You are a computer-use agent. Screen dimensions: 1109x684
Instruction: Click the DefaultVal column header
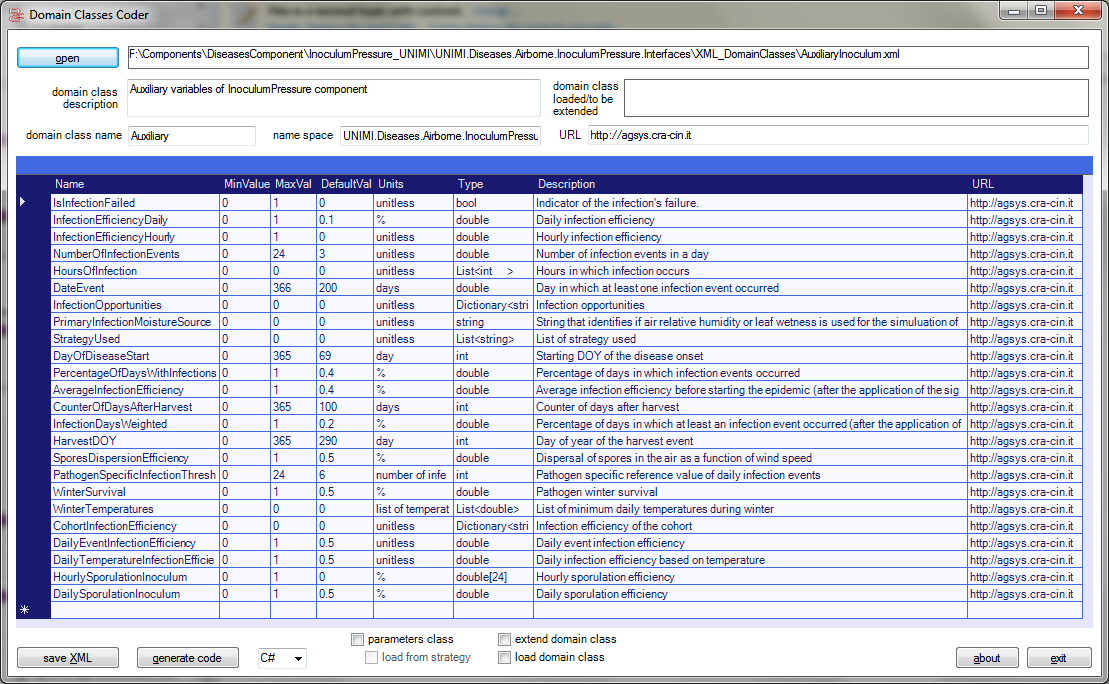[x=345, y=184]
